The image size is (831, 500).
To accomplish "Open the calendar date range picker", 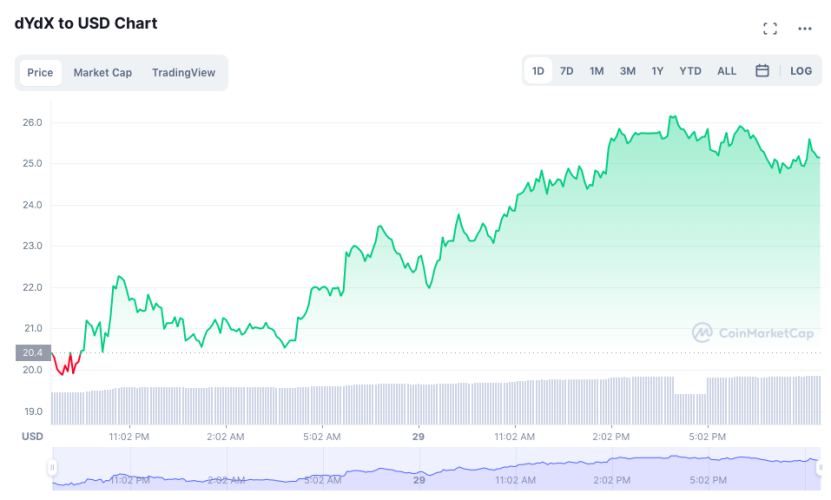I will pos(762,71).
